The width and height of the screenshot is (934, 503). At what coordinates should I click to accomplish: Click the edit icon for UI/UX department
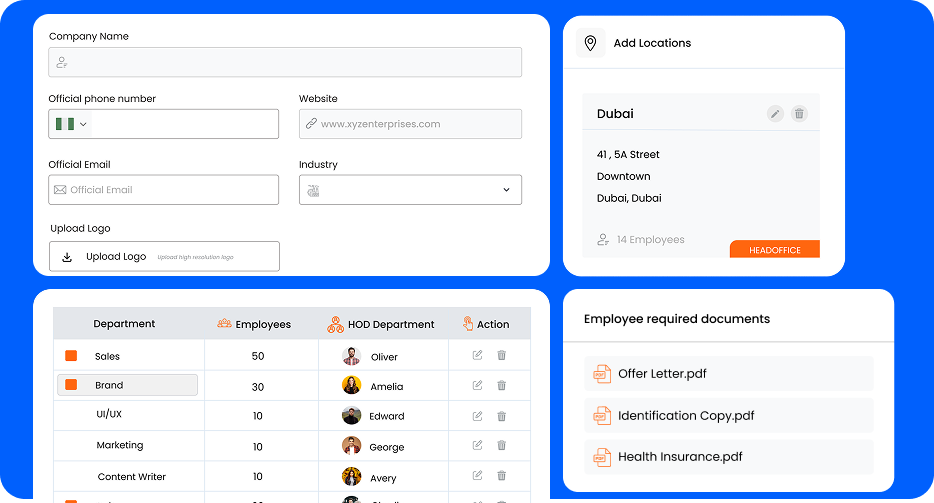[x=477, y=415]
